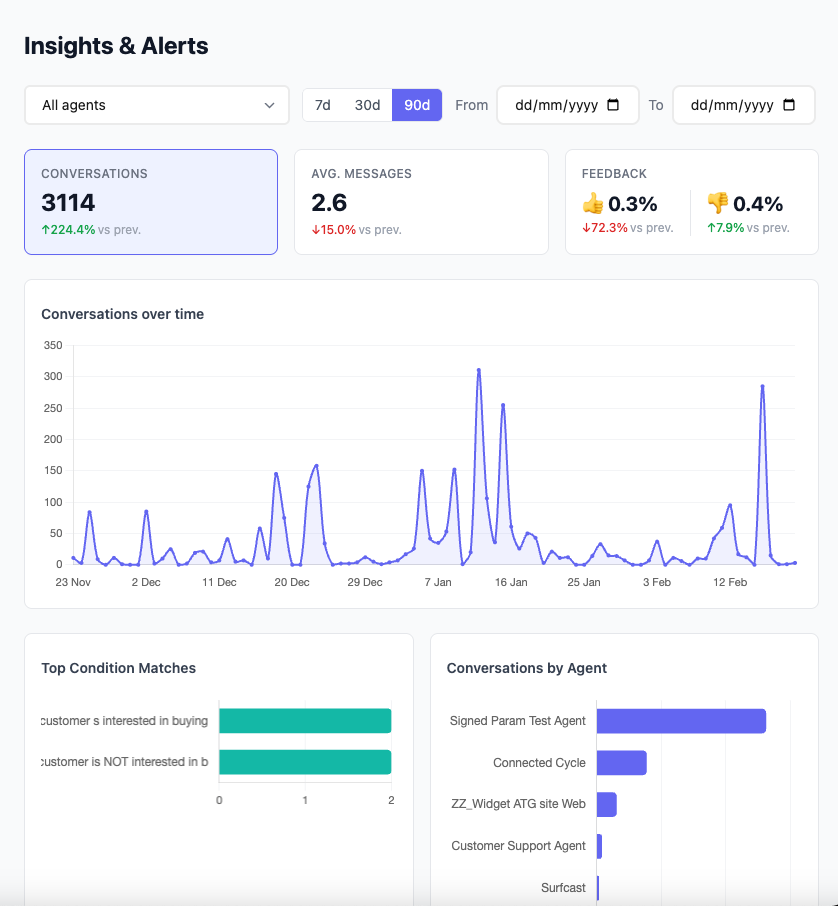Viewport: 838px width, 906px height.
Task: Click the thumbs down icon in Feedback card
Action: click(716, 202)
